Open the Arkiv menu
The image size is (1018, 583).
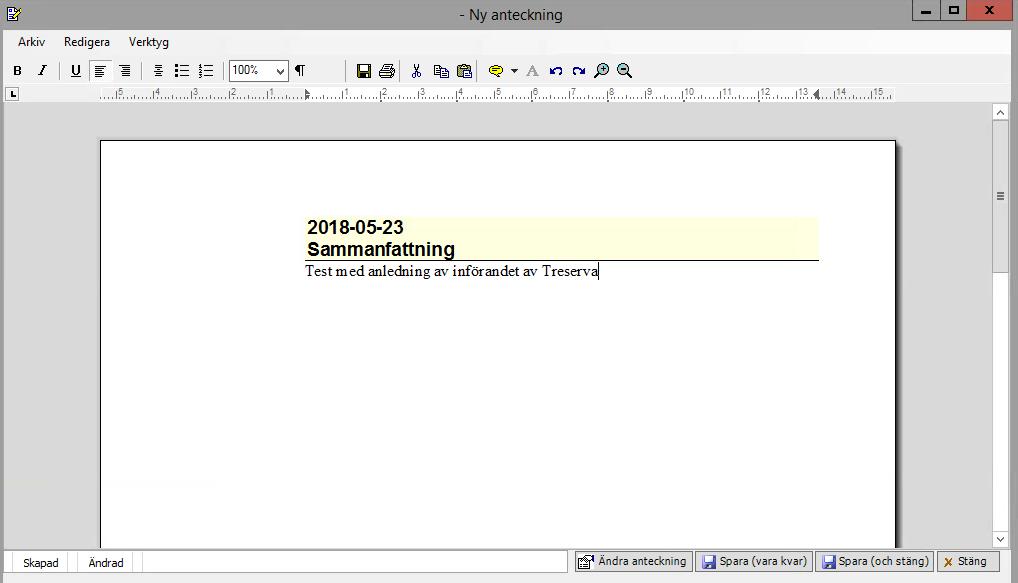click(x=31, y=42)
